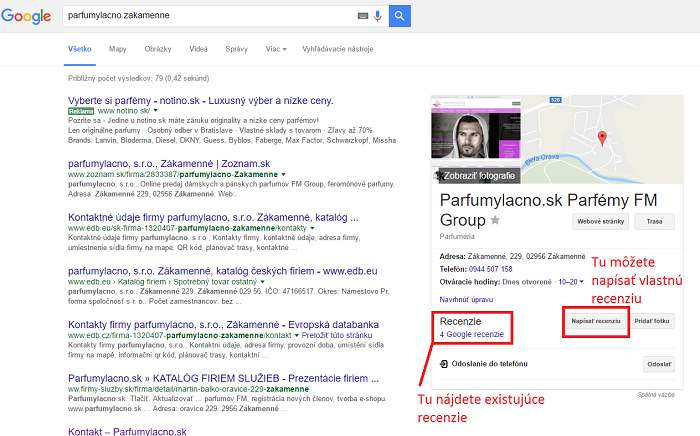
Task: Click the Webové stránky button
Action: click(x=600, y=221)
